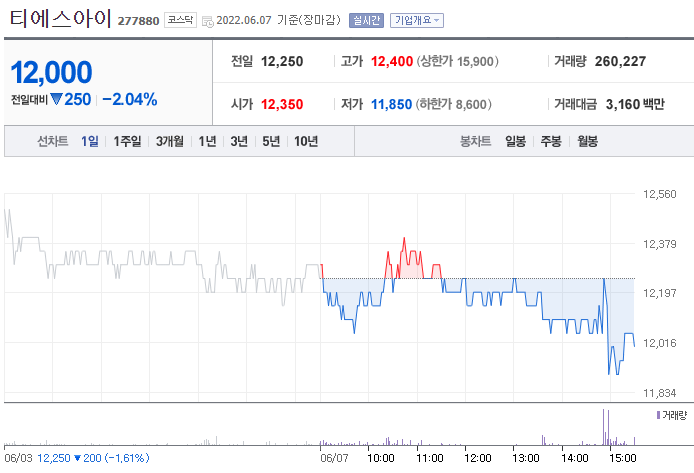Viewport: 694px width, 473px height.
Task: Click the 06/03 date label
Action: (x=18, y=458)
